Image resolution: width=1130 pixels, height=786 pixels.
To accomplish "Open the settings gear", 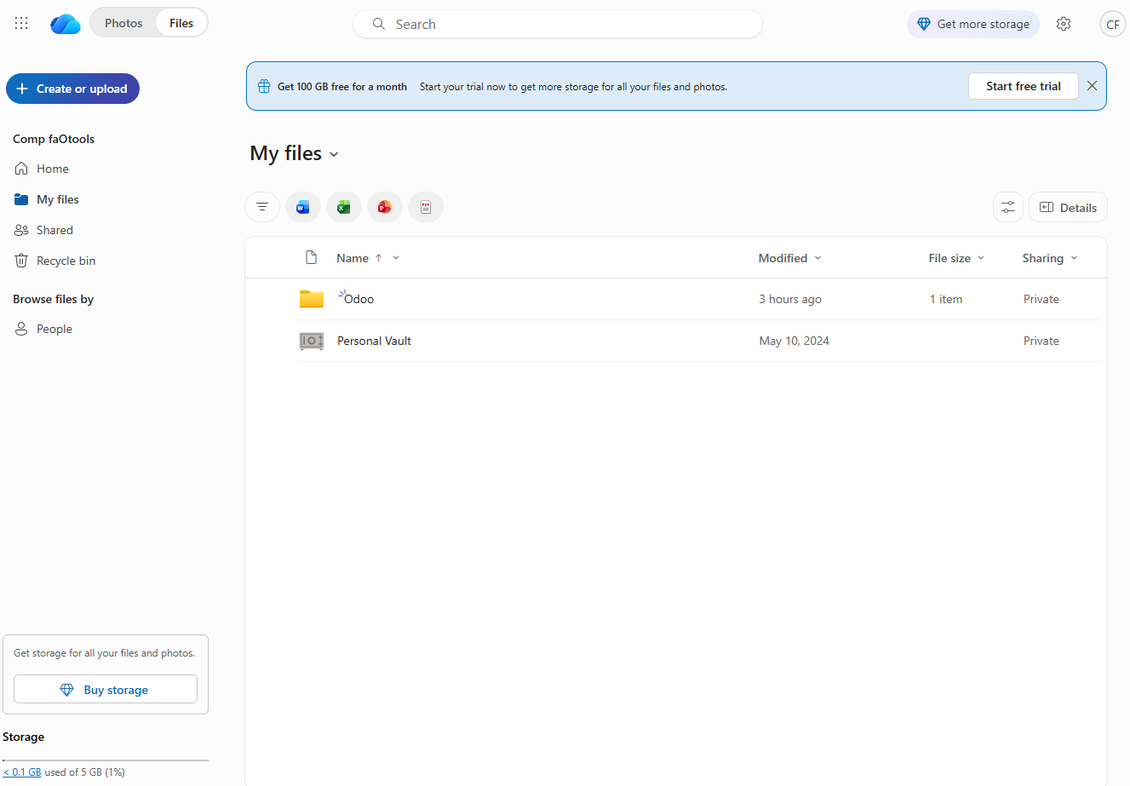I will click(1063, 24).
